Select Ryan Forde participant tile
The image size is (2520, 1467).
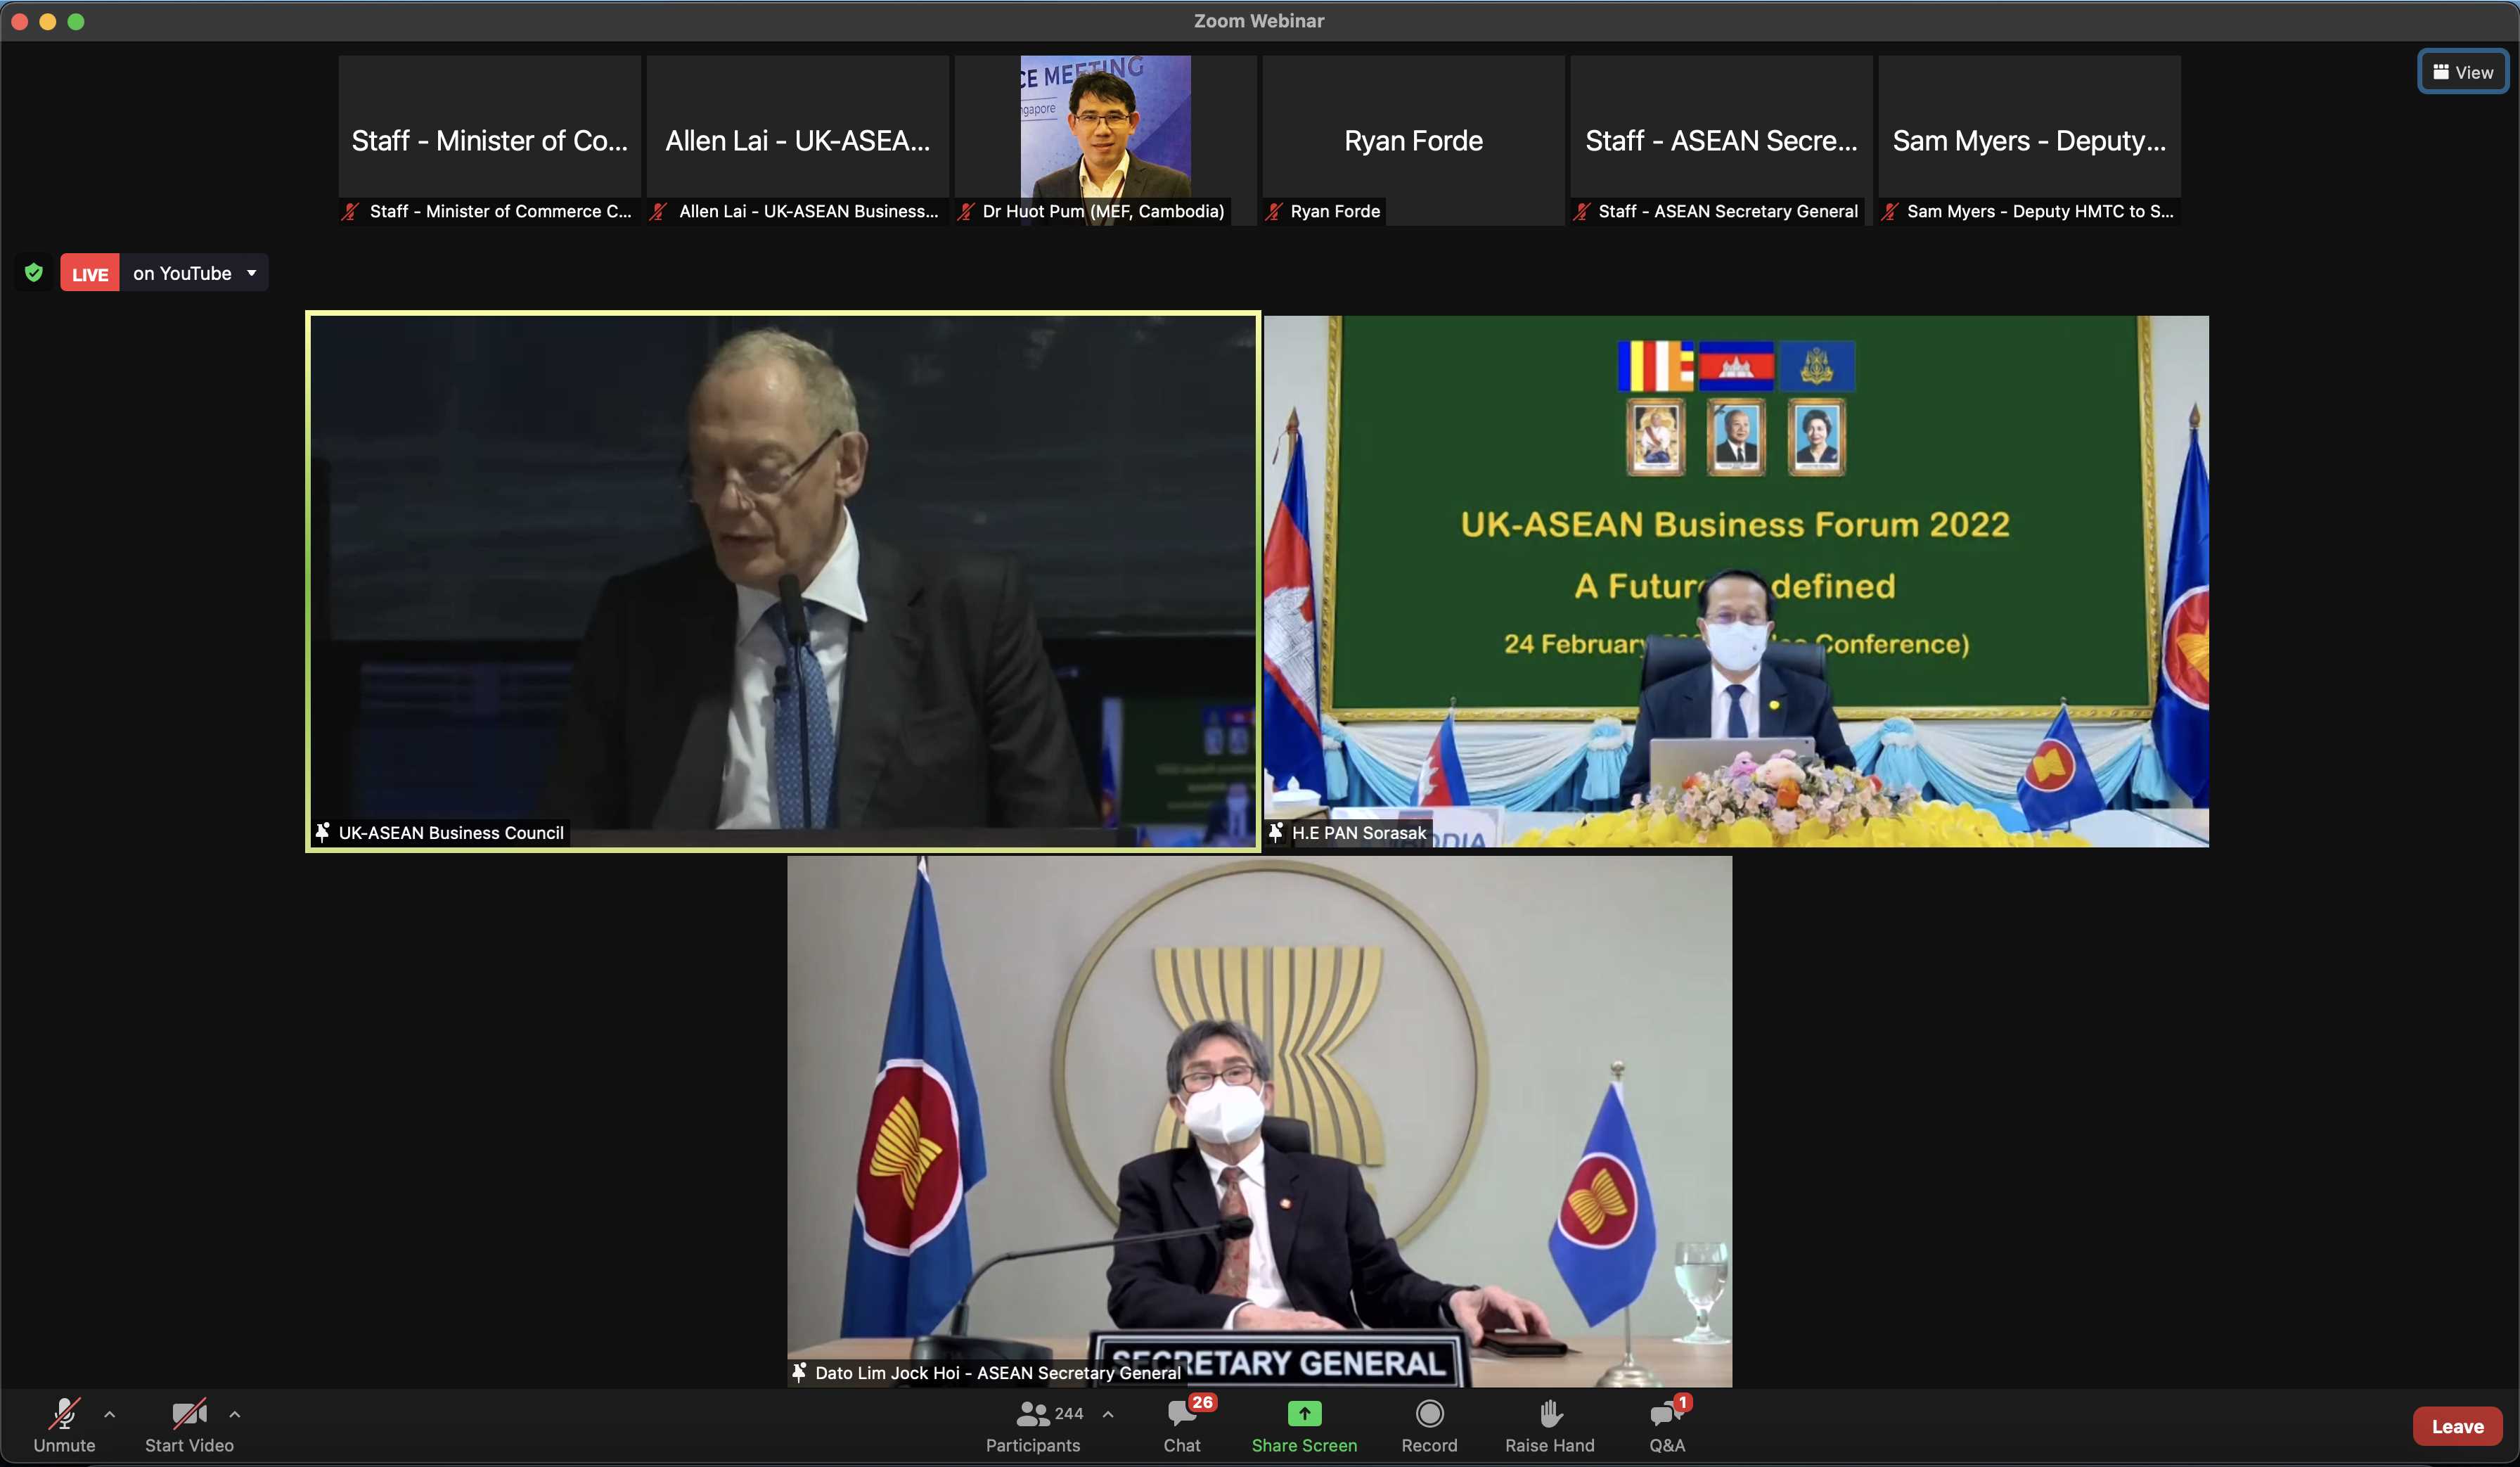(x=1414, y=140)
